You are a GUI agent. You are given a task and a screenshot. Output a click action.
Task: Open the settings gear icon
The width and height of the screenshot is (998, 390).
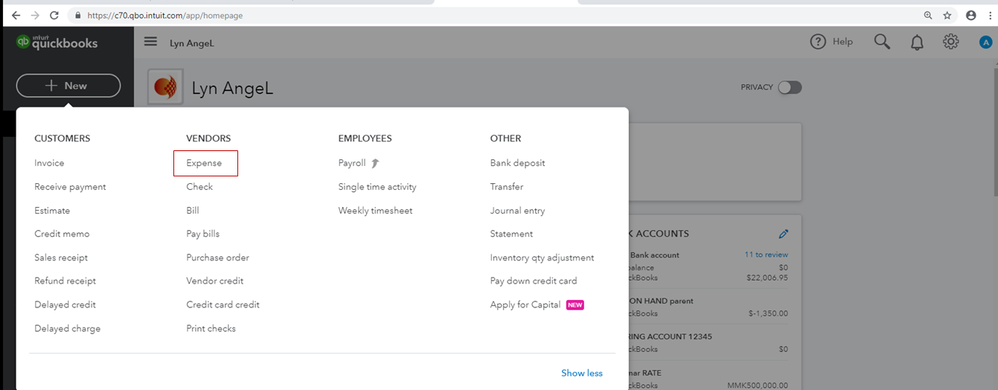[951, 42]
